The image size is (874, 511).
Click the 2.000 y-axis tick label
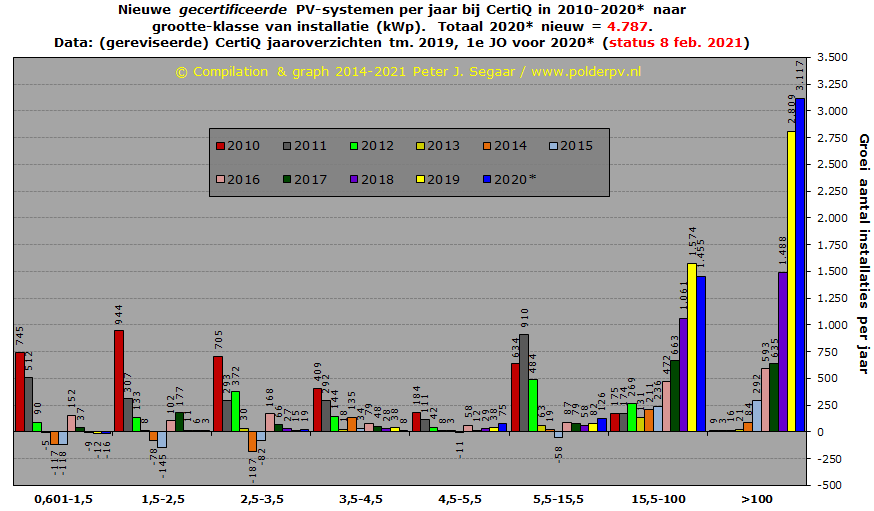click(832, 218)
